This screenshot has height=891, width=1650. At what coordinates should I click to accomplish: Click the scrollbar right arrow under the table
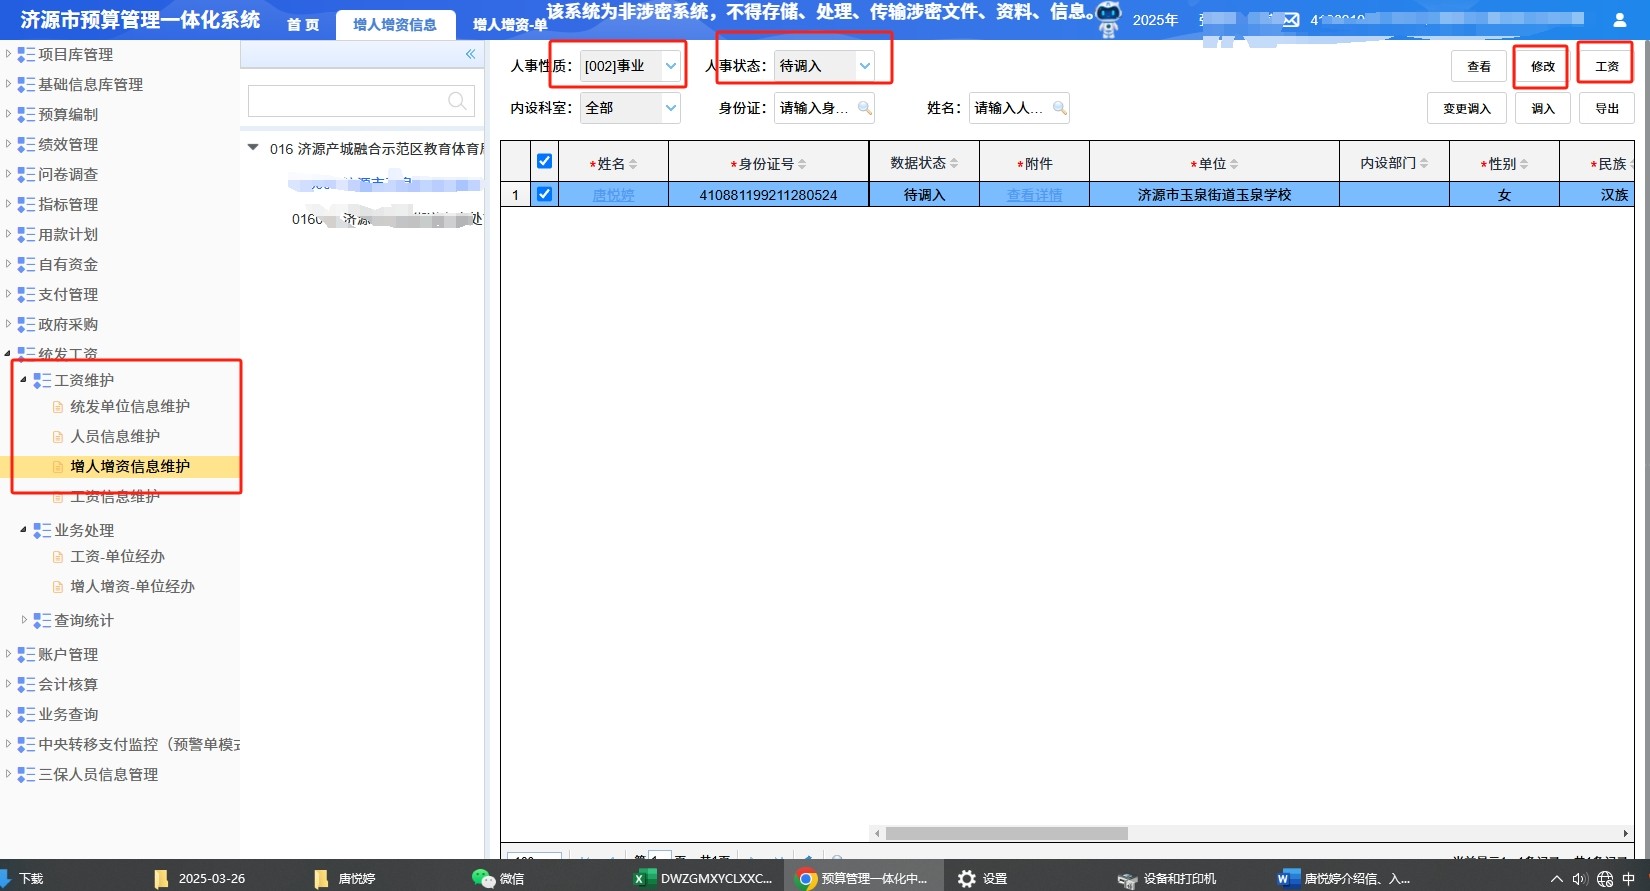1625,833
